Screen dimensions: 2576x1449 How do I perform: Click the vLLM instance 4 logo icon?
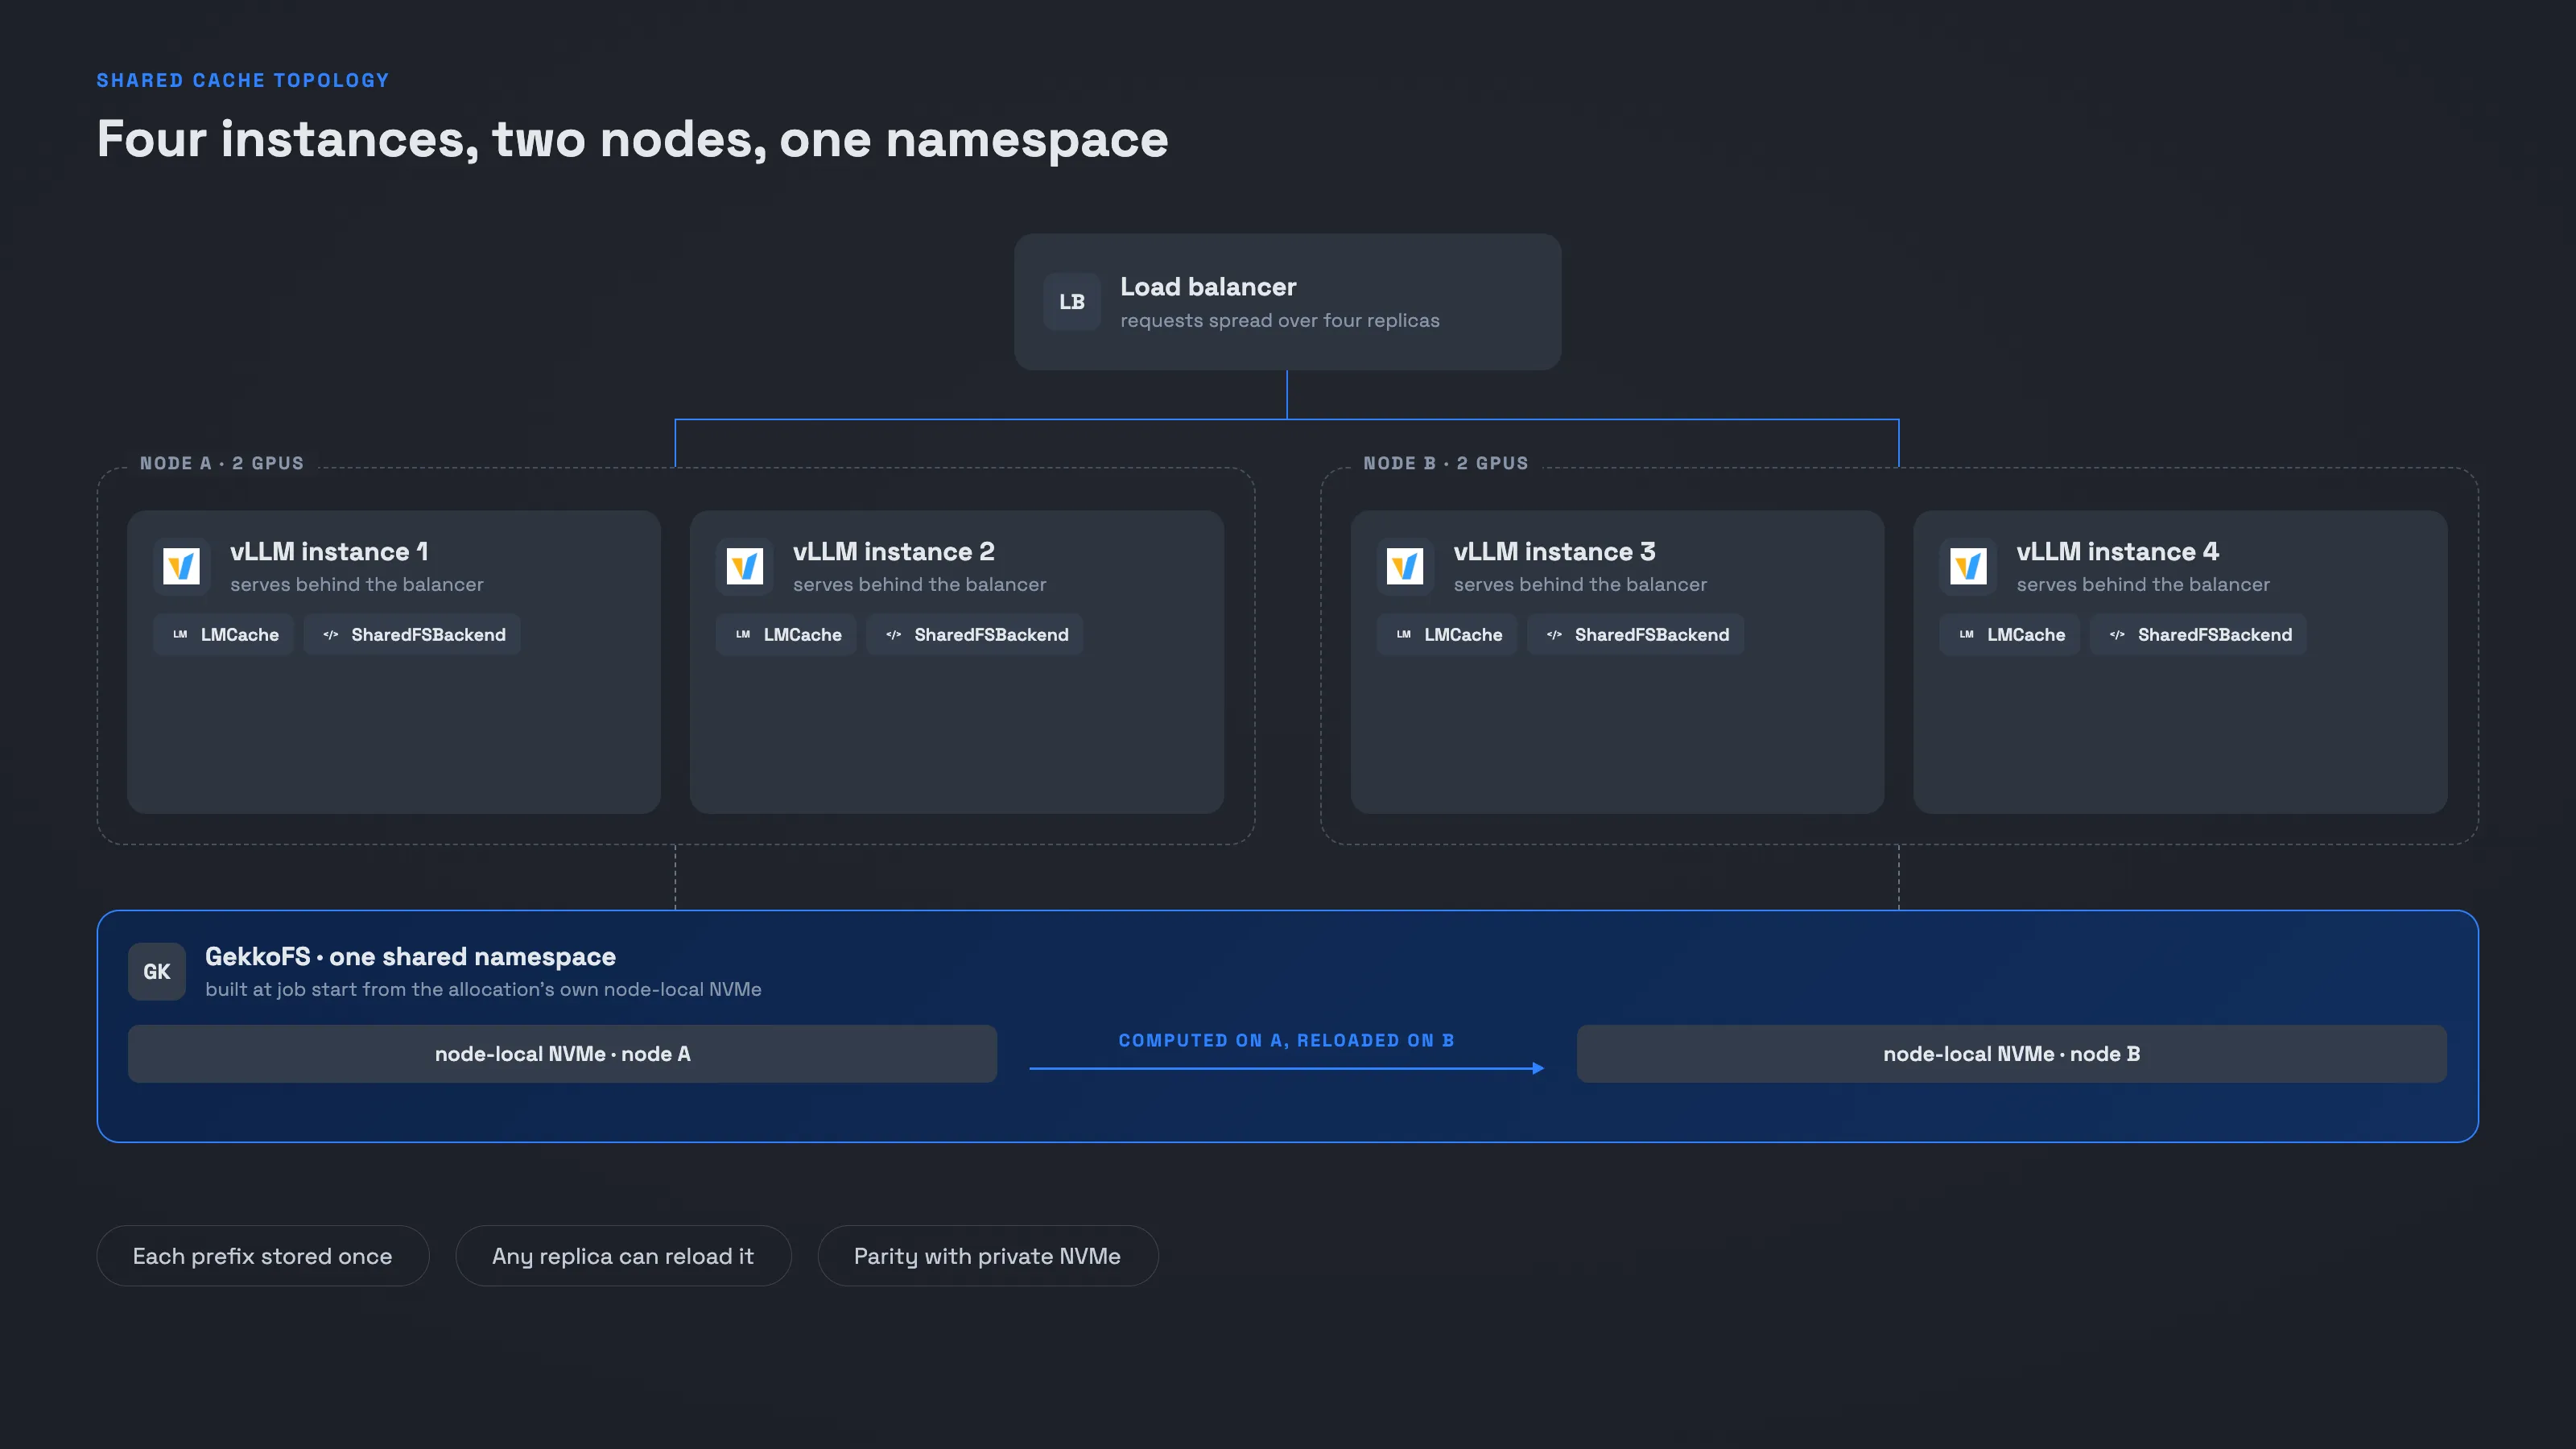coord(1968,567)
